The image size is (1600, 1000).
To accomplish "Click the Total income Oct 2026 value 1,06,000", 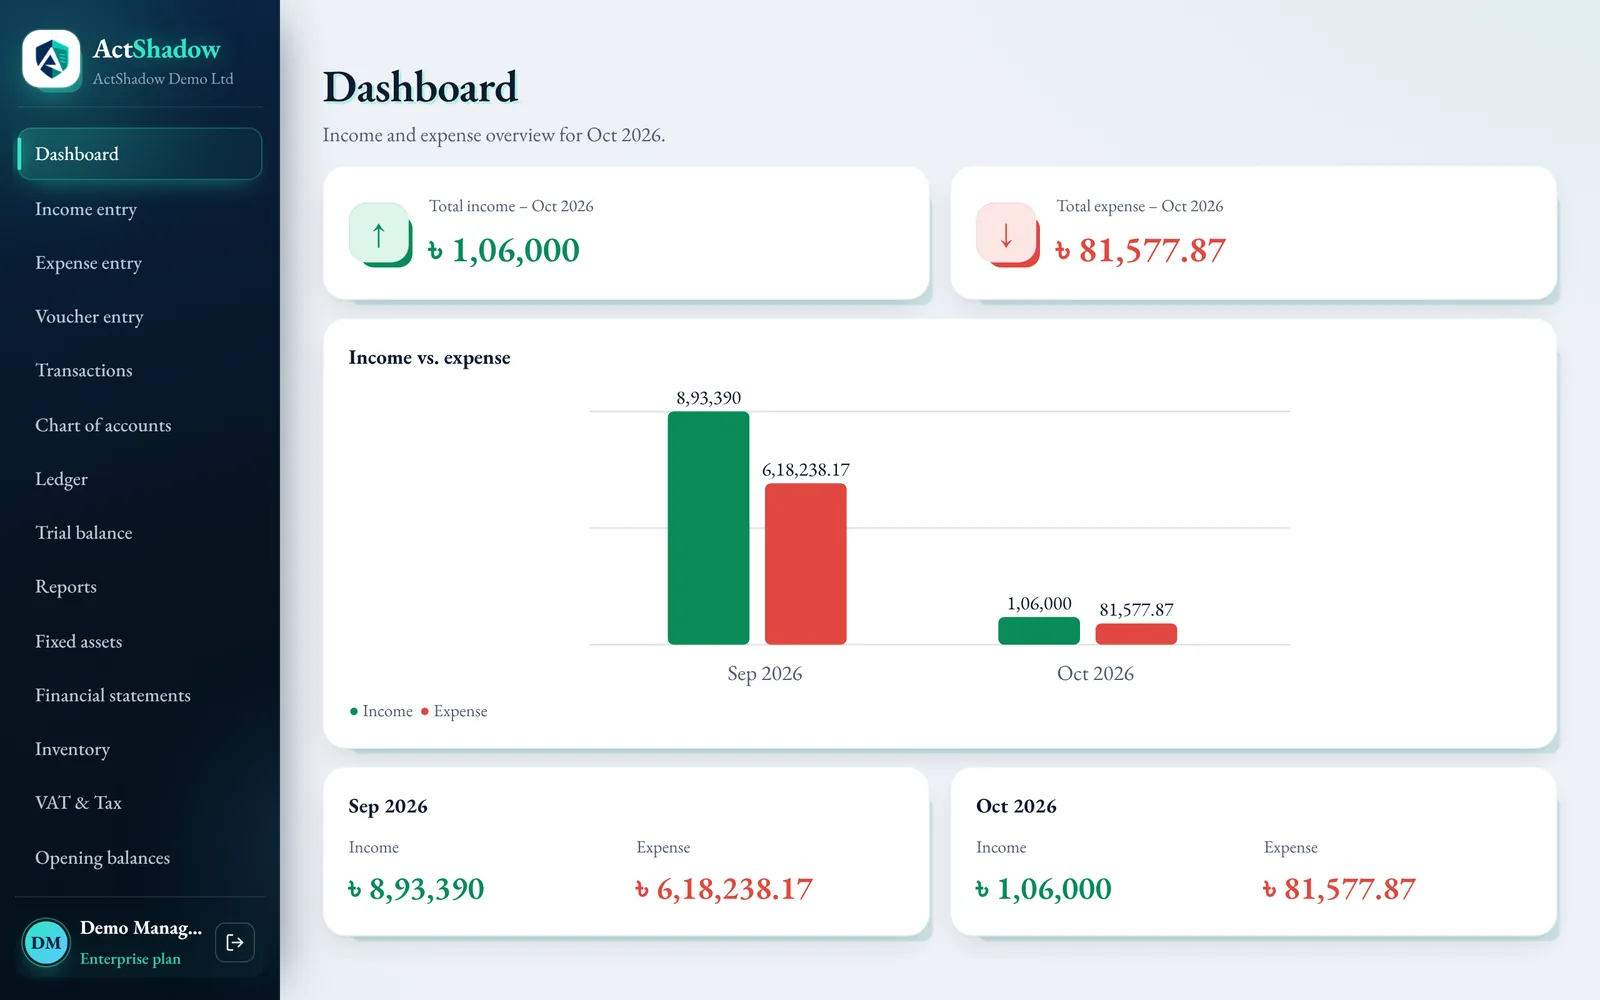I will coord(504,250).
